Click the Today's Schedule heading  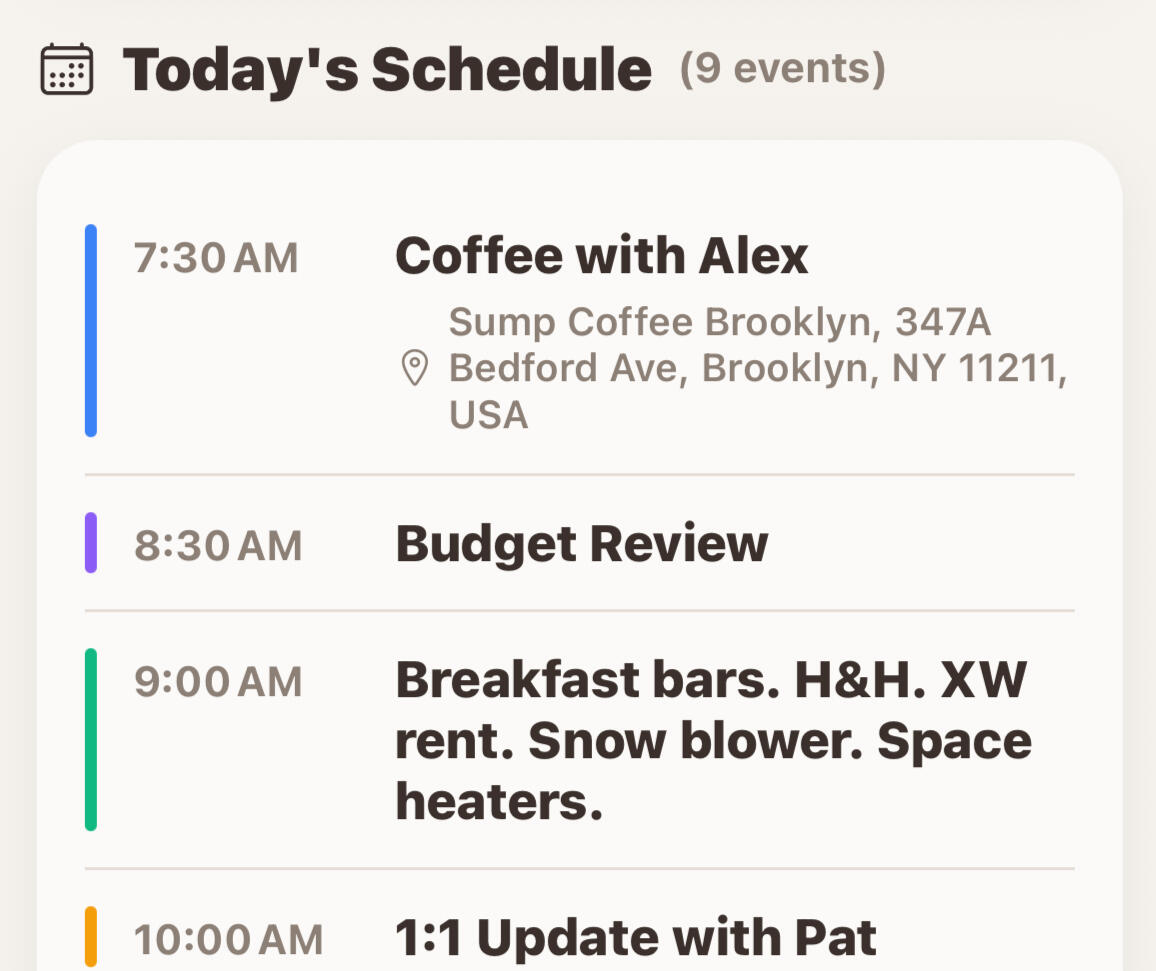387,69
